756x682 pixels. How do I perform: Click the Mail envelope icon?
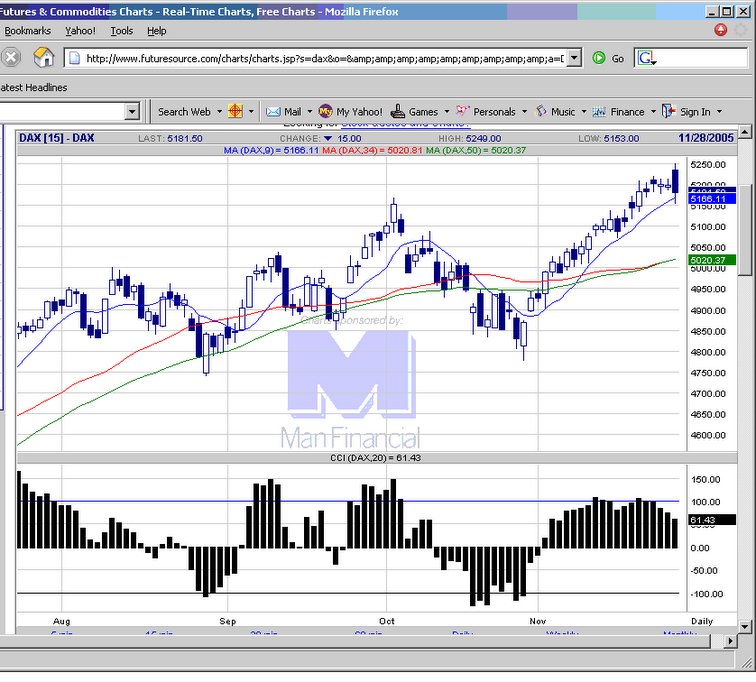point(273,112)
